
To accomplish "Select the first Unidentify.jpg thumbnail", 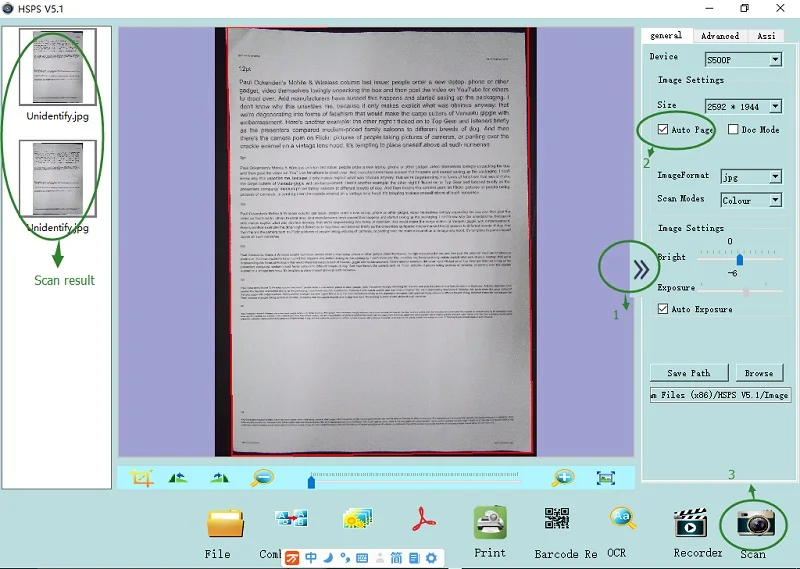I will pos(58,67).
